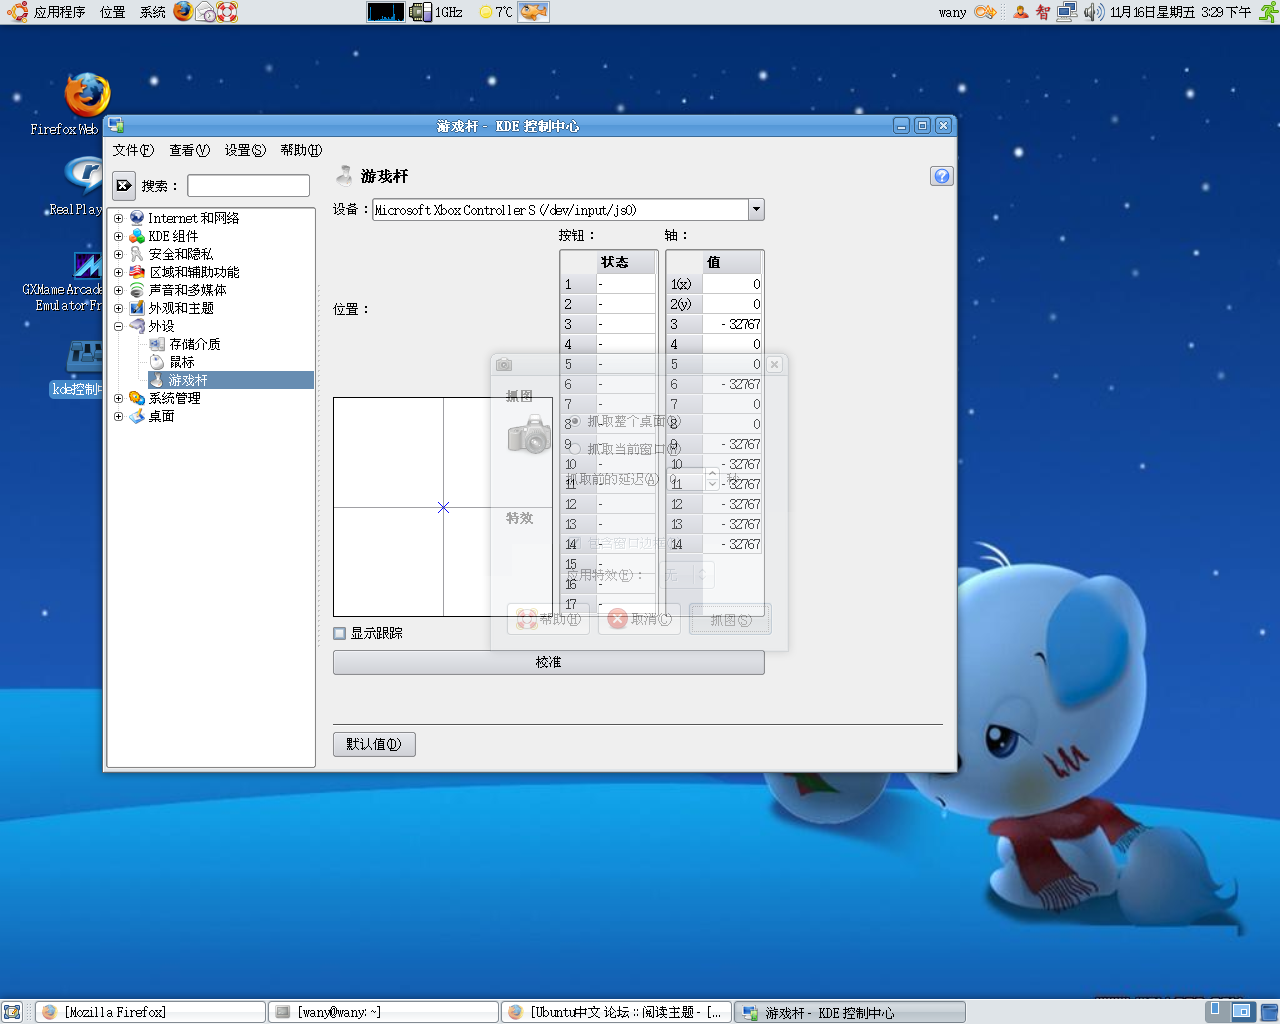Screen dimensions: 1280x1024
Task: Expand 声音和多媒体 tree node
Action: 118,290
